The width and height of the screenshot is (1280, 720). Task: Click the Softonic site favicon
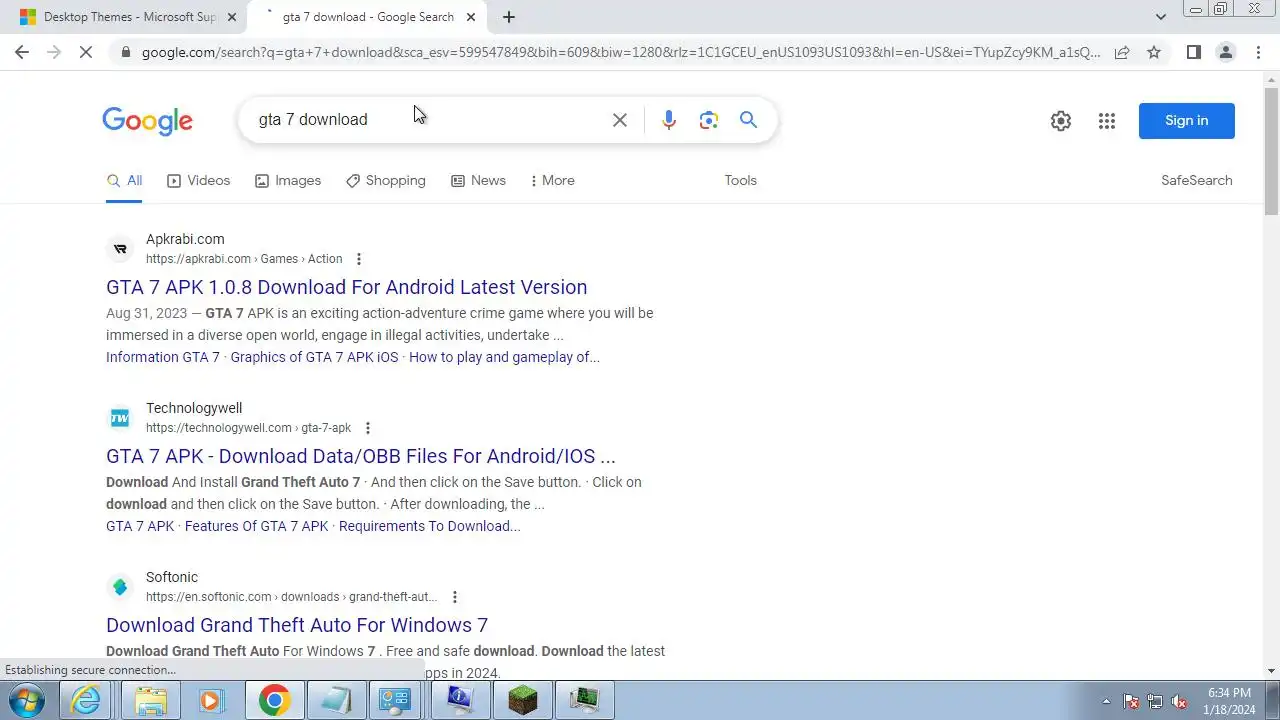coord(120,587)
